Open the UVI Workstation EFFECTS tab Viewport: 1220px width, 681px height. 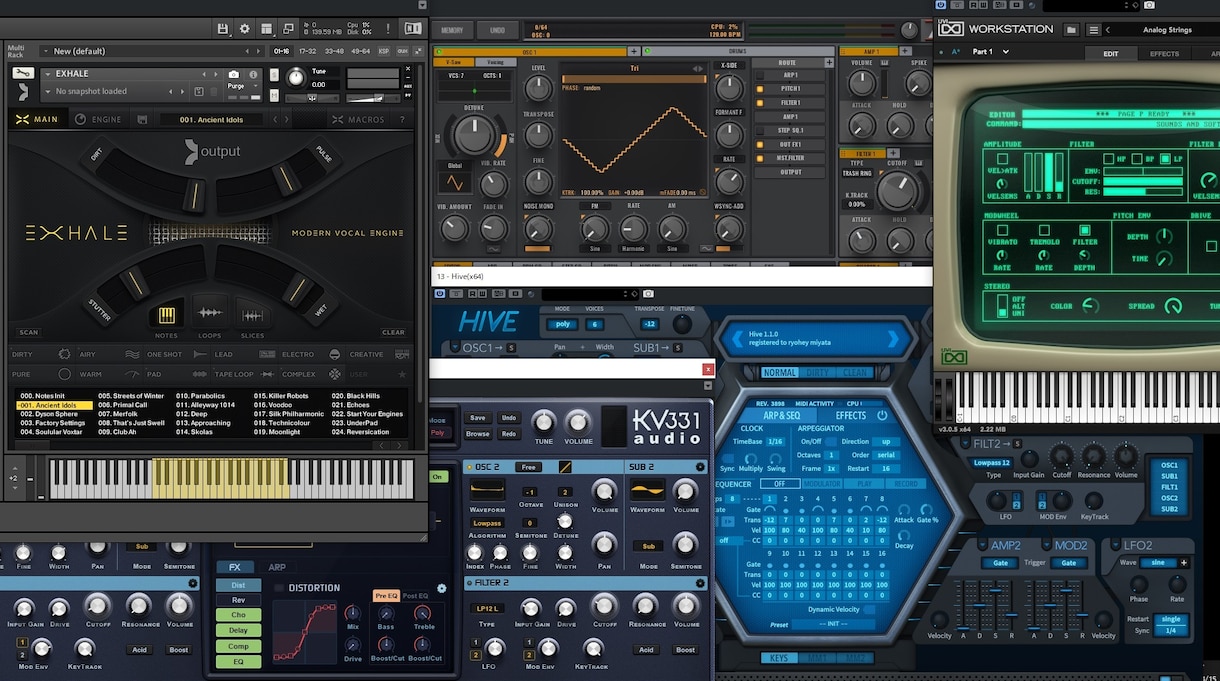[x=1164, y=54]
